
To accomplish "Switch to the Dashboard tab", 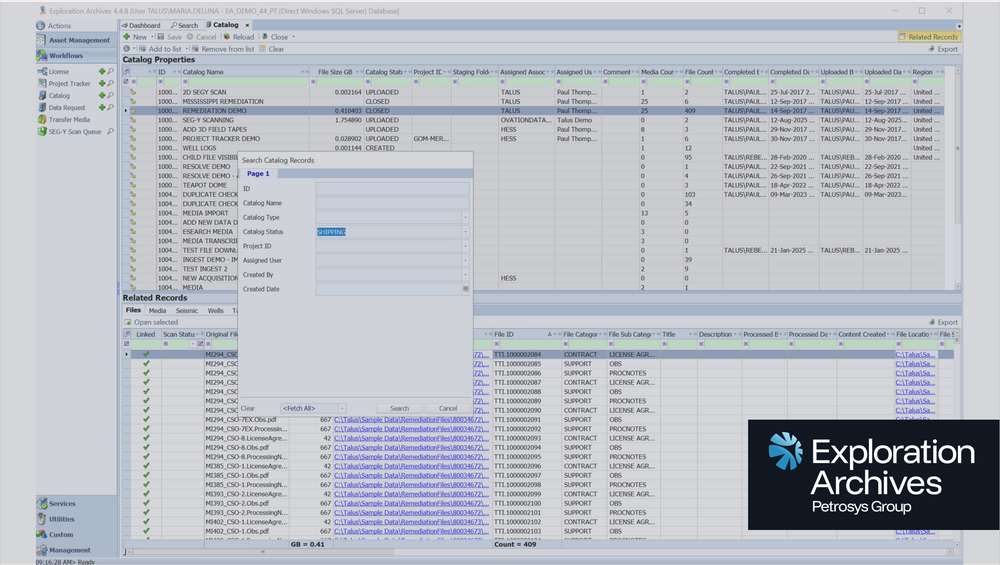I will pyautogui.click(x=143, y=25).
